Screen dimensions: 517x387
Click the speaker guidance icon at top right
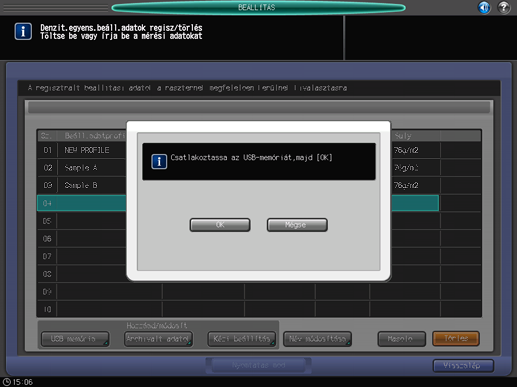tap(484, 7)
